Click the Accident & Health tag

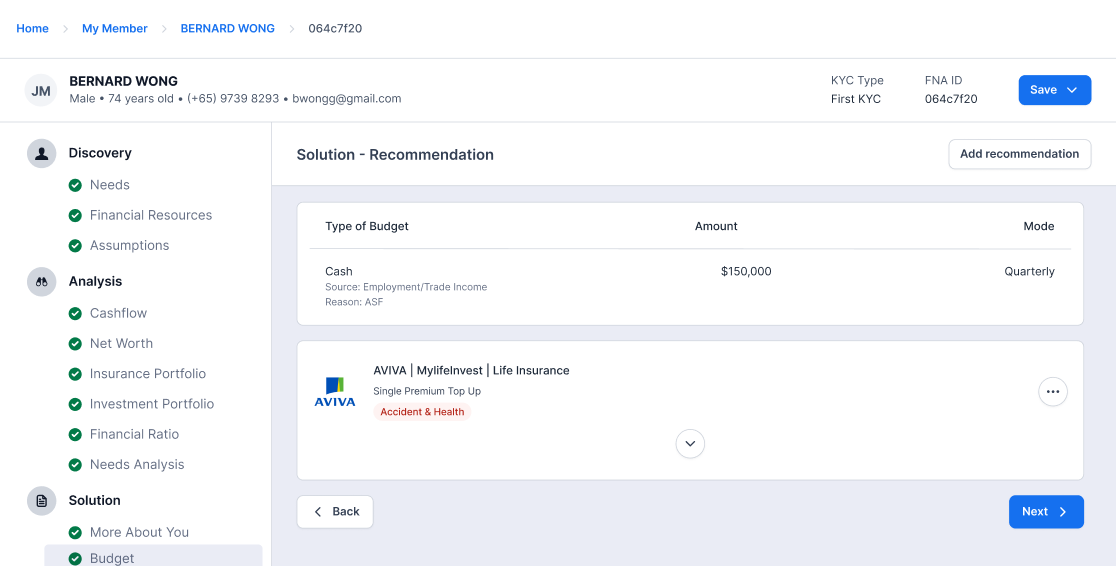422,412
